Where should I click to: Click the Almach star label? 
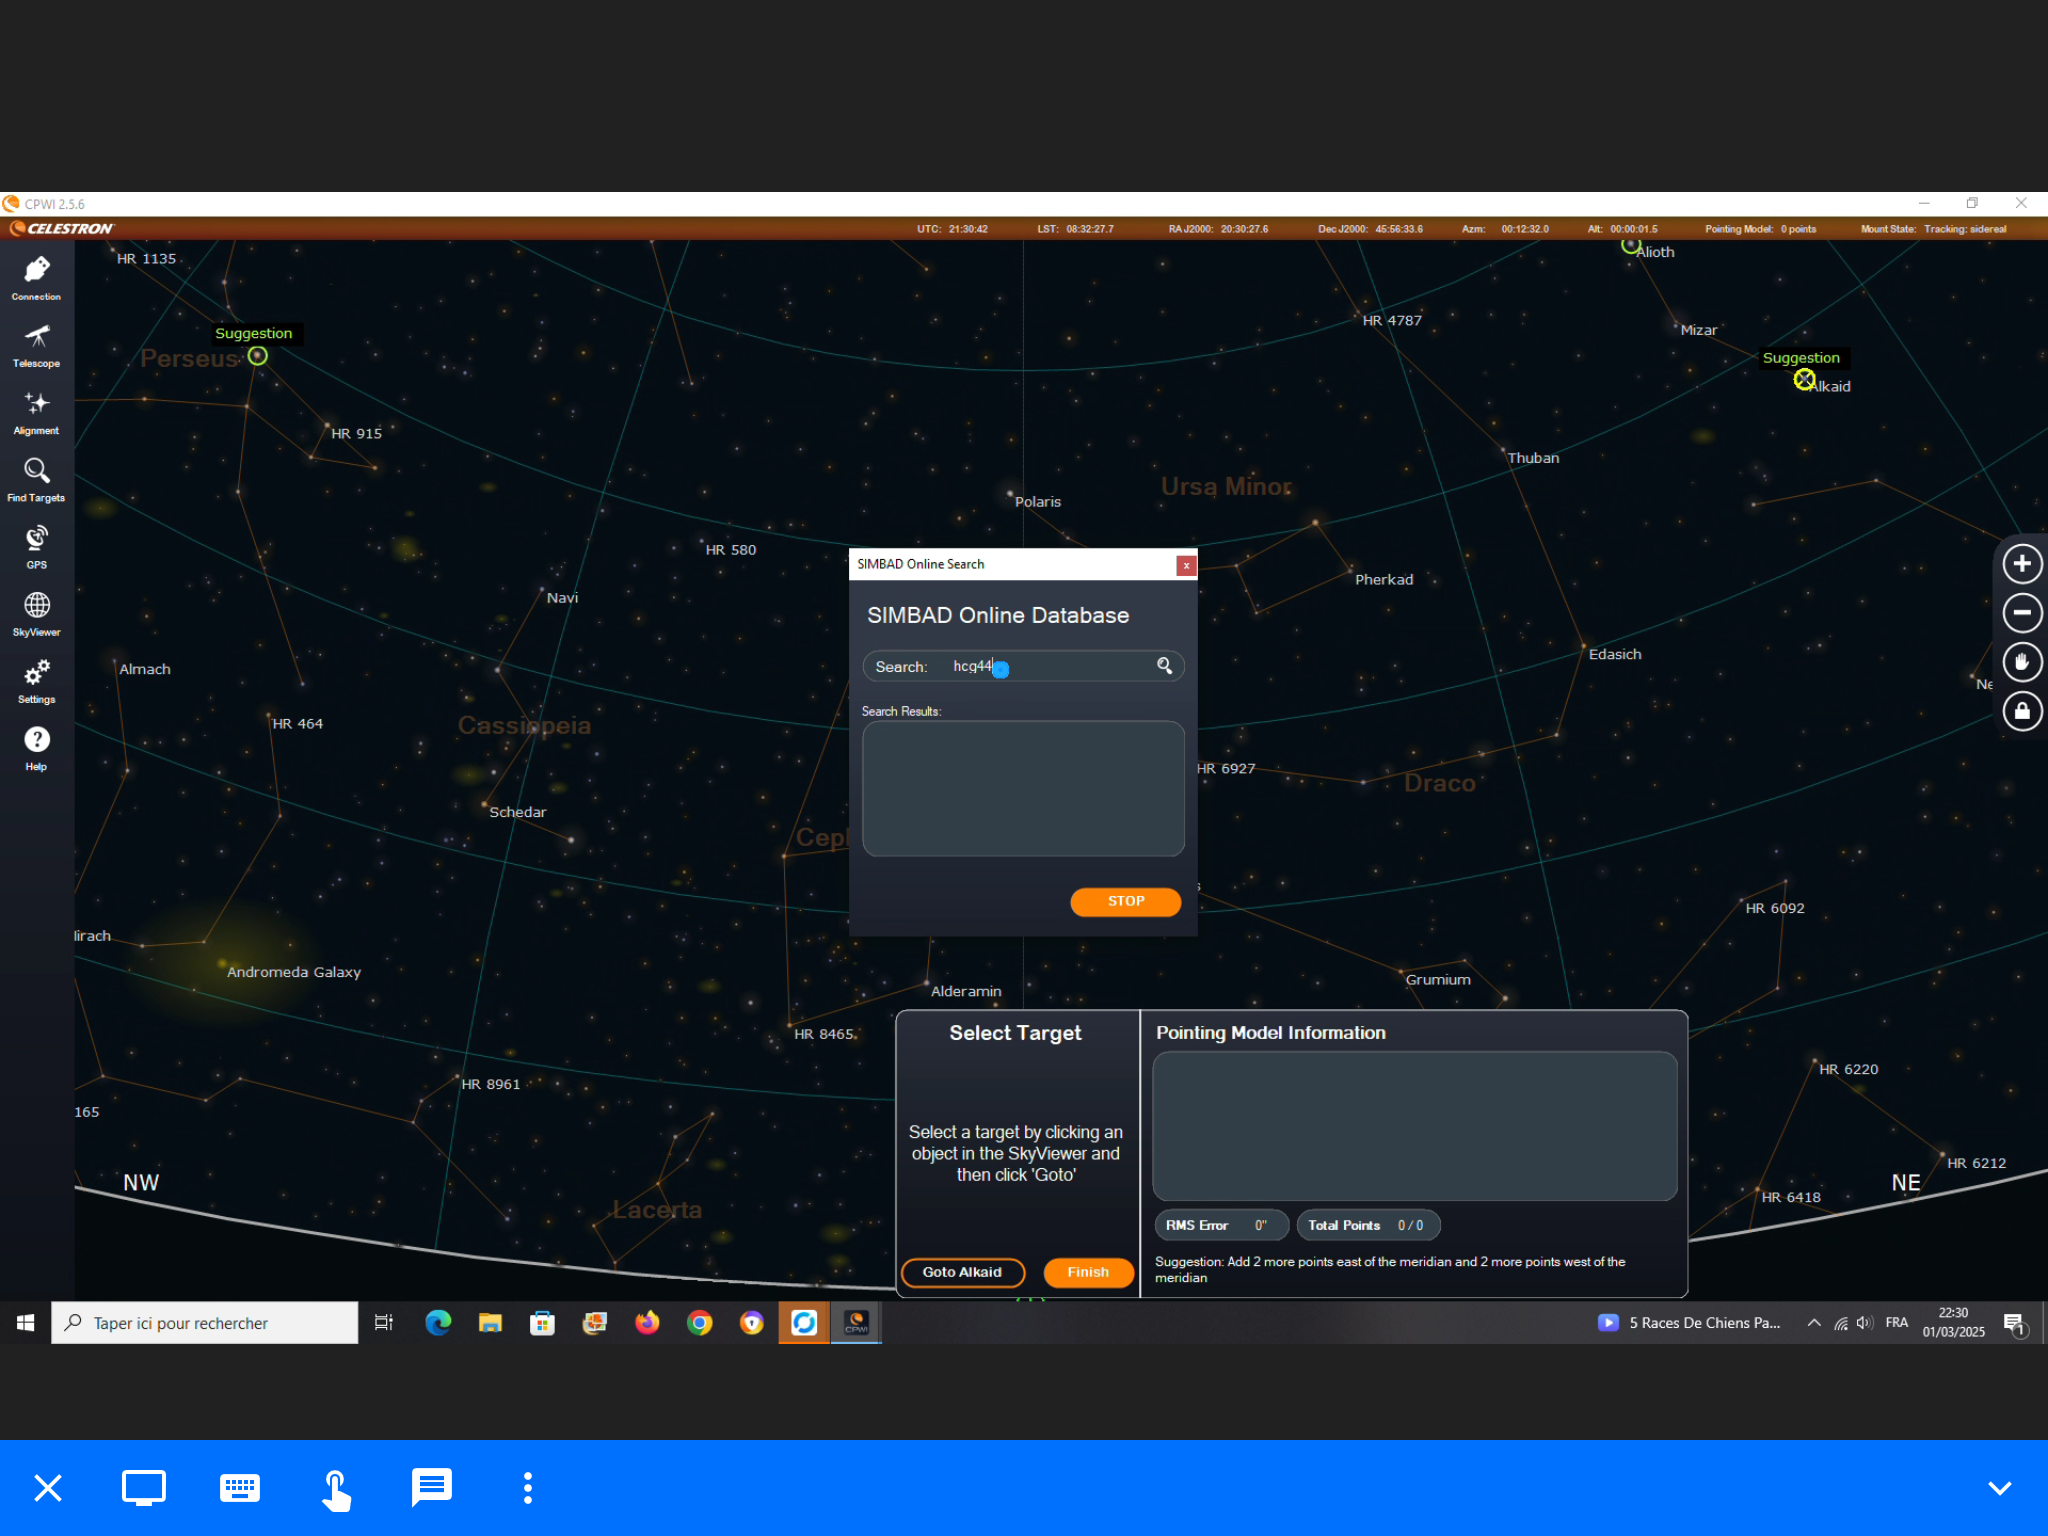point(145,669)
